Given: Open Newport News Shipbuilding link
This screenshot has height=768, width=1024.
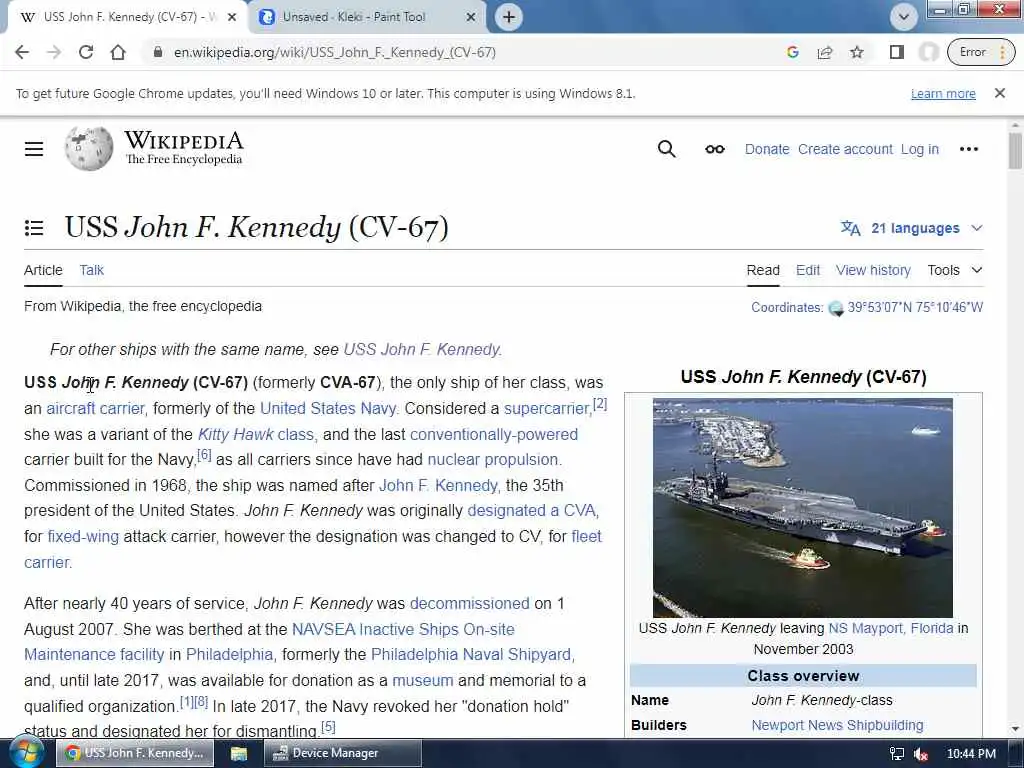Looking at the screenshot, I should [837, 726].
